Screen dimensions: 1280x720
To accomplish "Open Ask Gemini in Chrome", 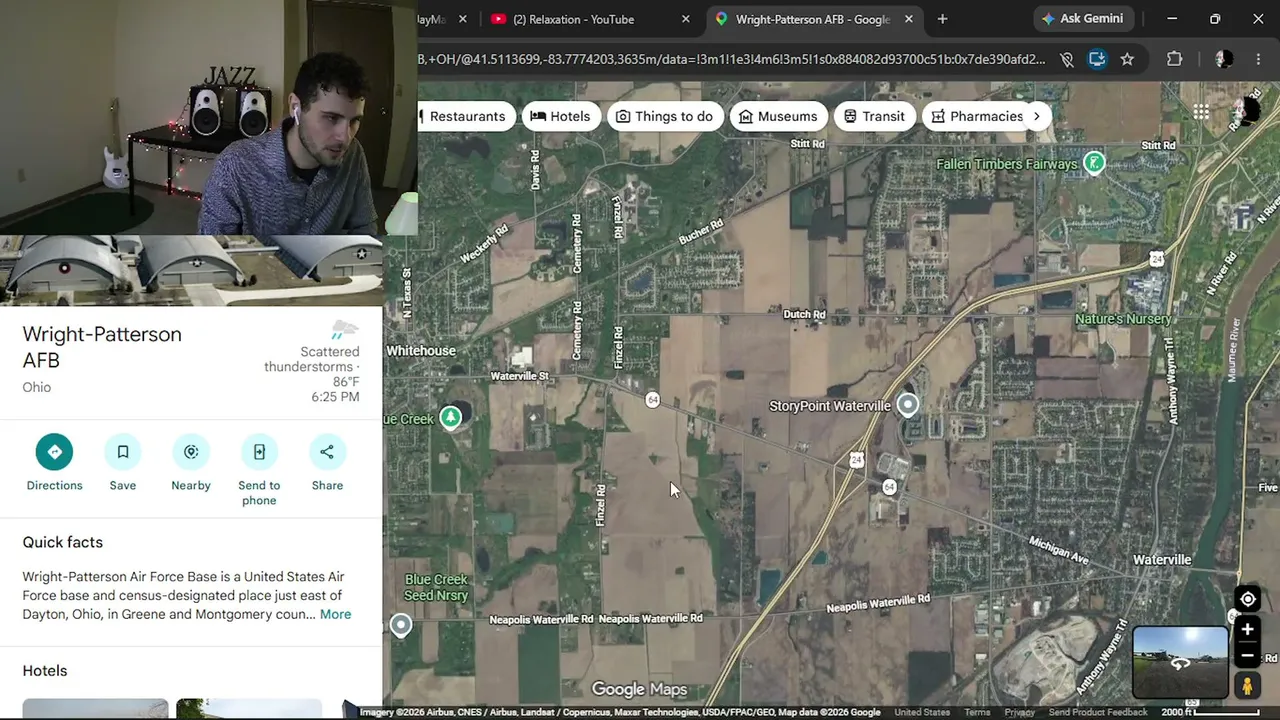I will point(1082,19).
